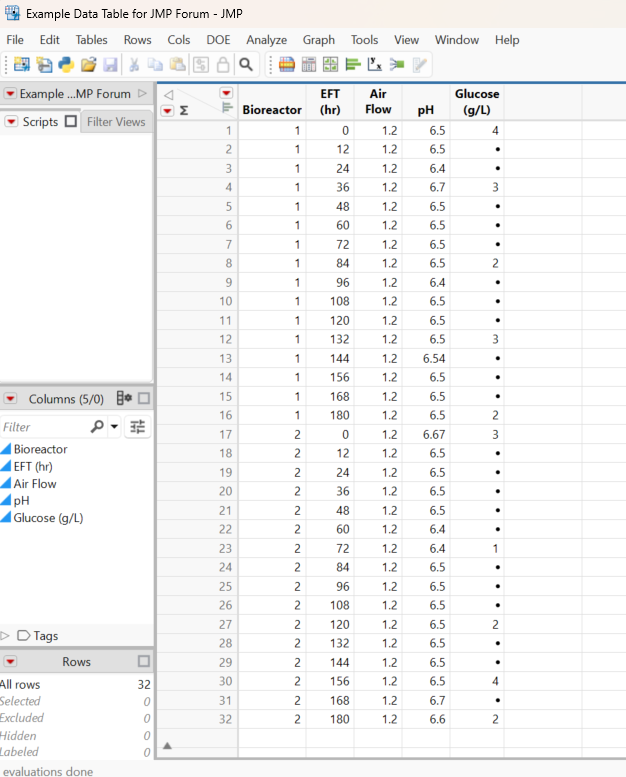Open red triangle menu next to table name
This screenshot has height=777, width=626.
pyautogui.click(x=10, y=94)
